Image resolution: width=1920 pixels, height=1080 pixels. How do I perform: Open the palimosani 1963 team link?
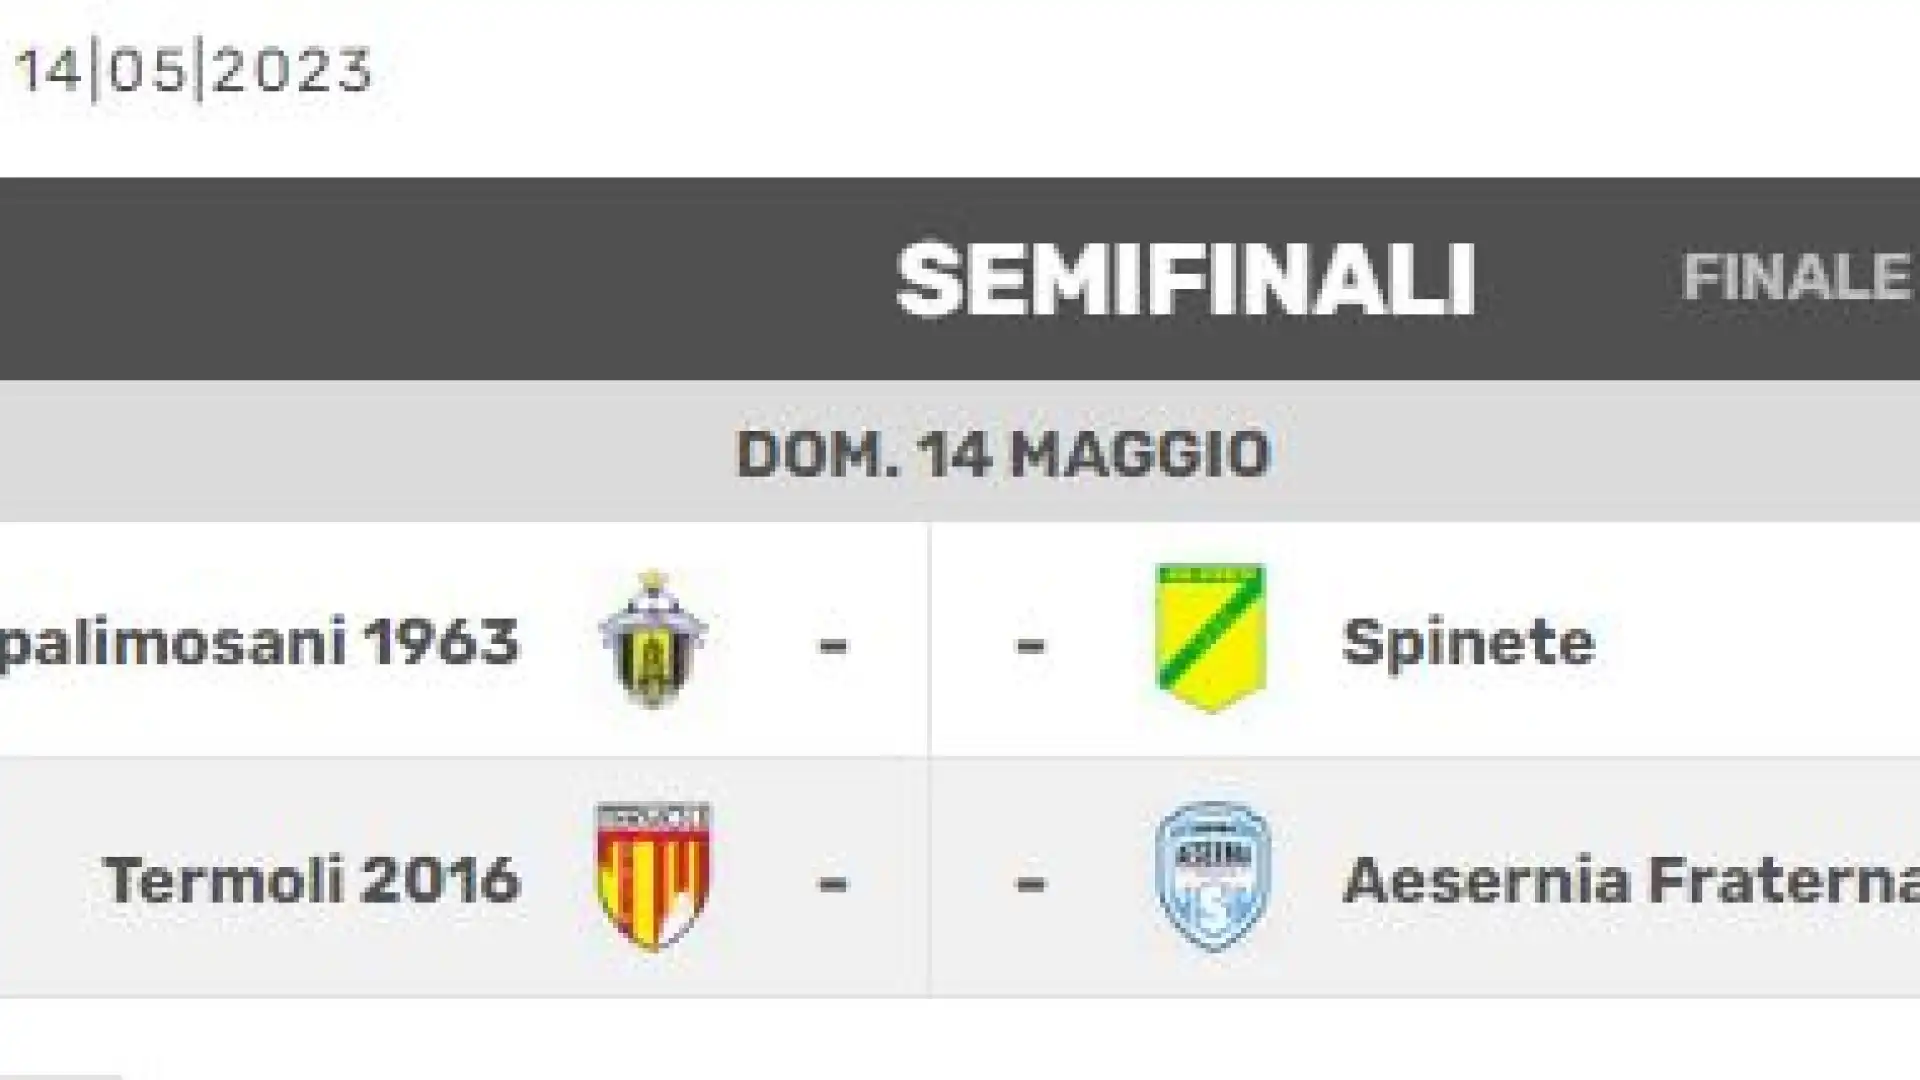(260, 643)
